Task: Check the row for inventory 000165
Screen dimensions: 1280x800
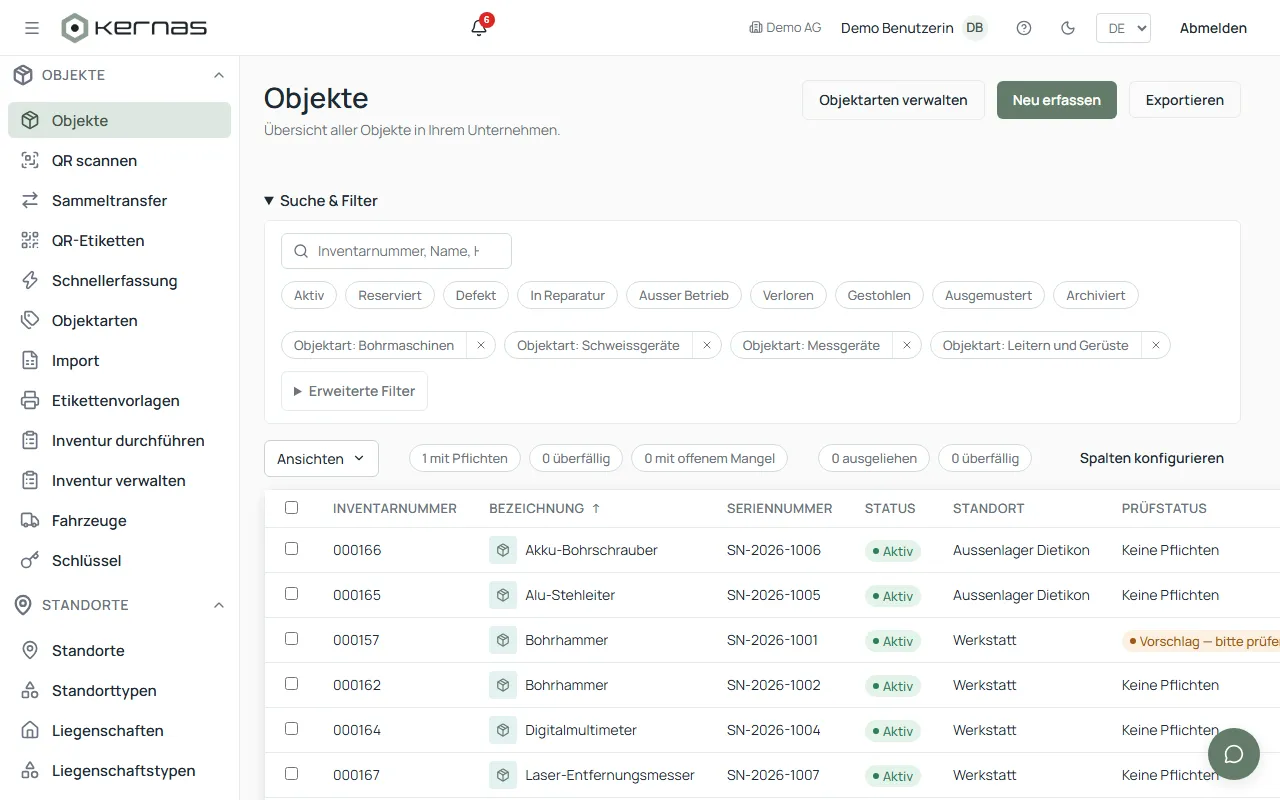Action: (292, 594)
